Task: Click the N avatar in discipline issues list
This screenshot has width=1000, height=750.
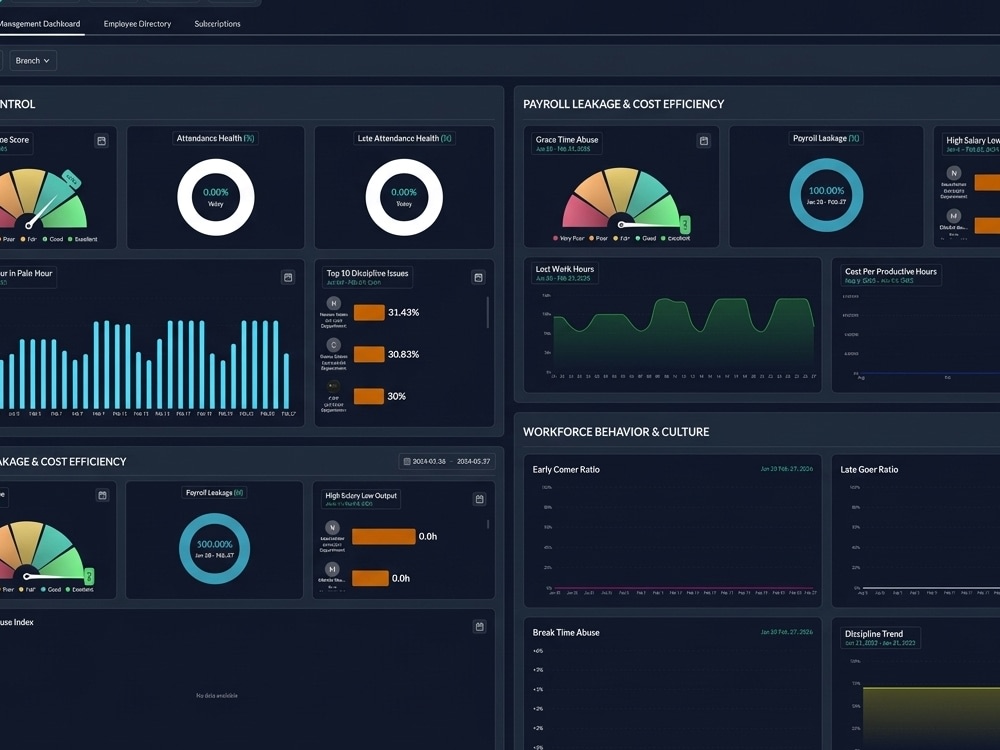Action: 334,304
